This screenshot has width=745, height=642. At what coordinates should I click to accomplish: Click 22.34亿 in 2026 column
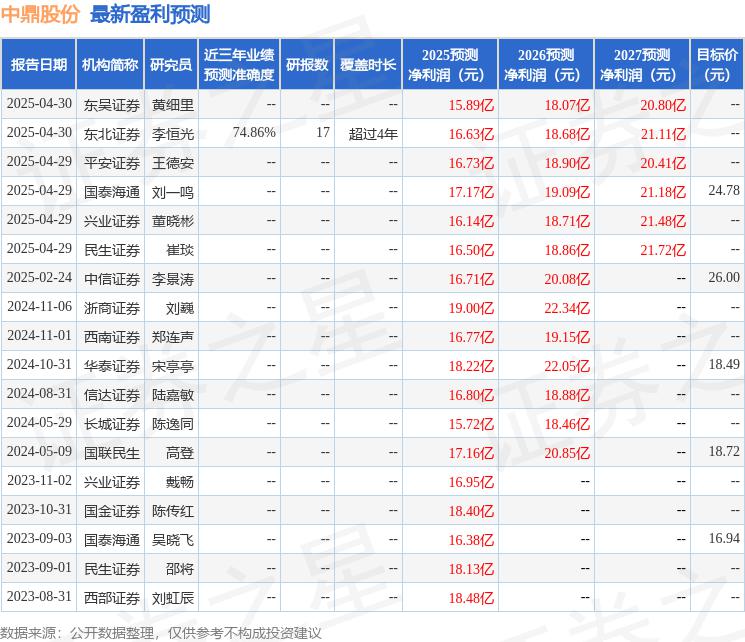pyautogui.click(x=567, y=308)
